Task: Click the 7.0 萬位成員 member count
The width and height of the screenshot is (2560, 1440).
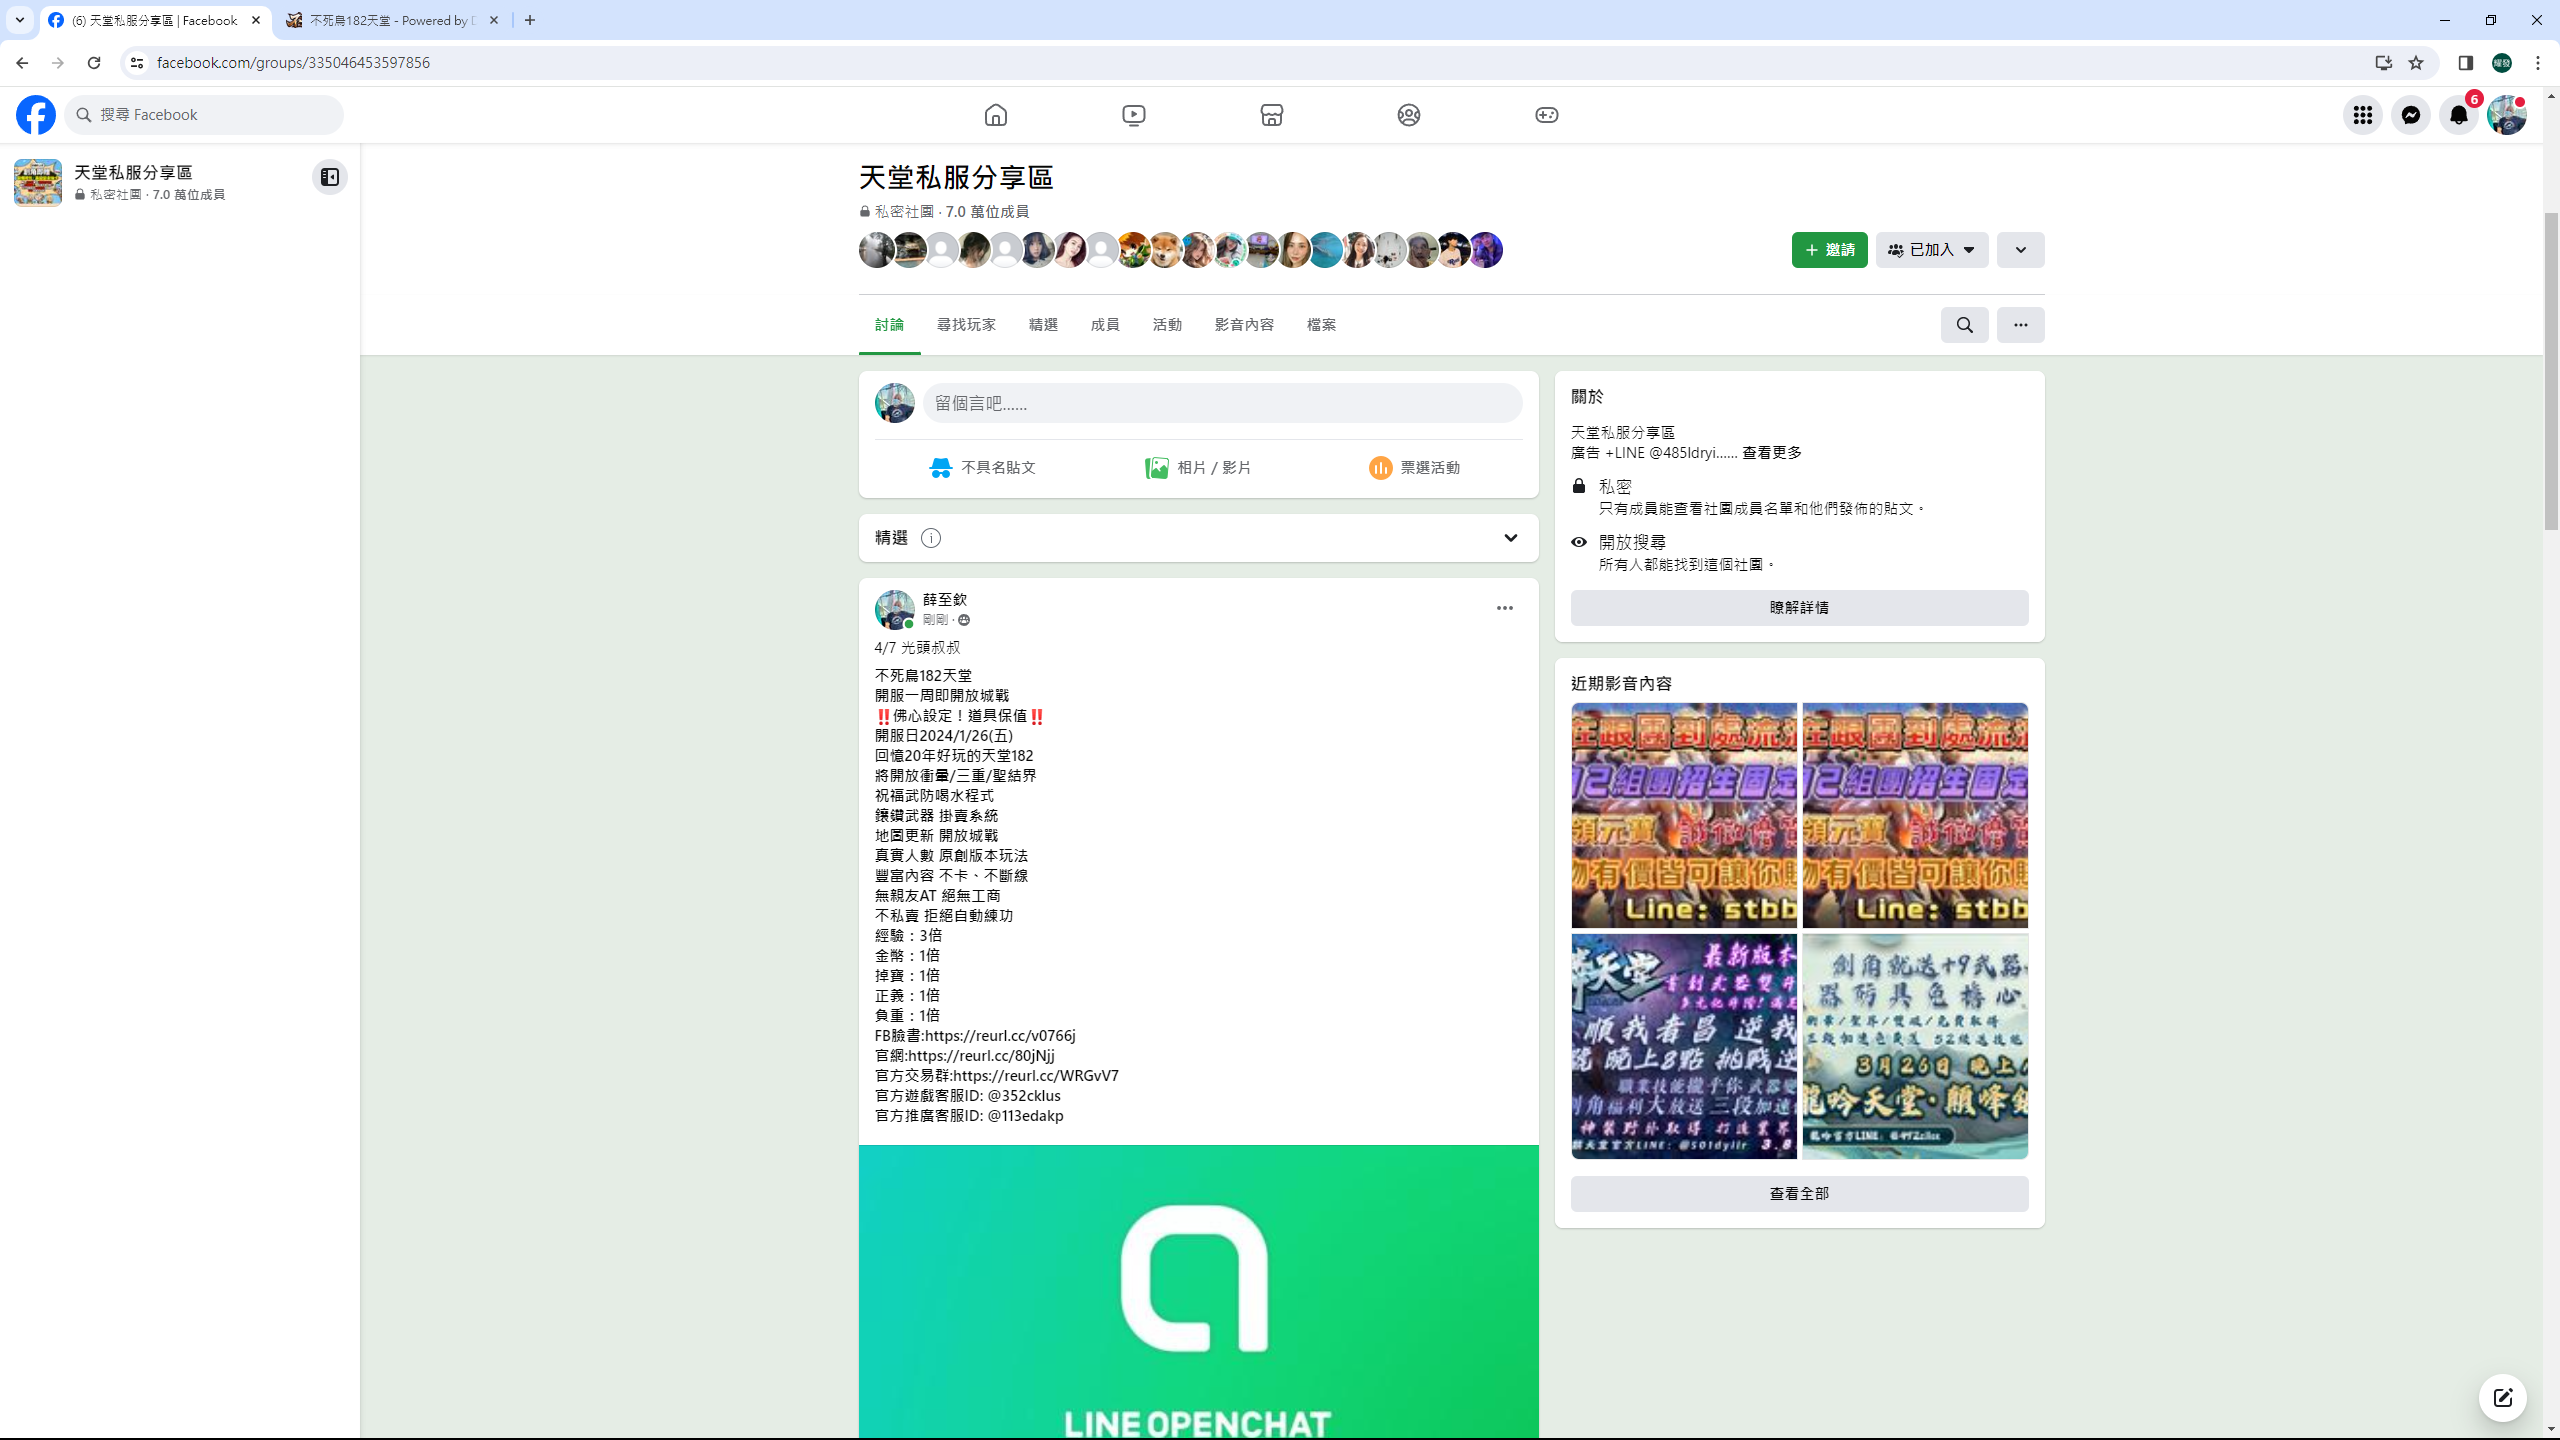Action: pyautogui.click(x=987, y=212)
